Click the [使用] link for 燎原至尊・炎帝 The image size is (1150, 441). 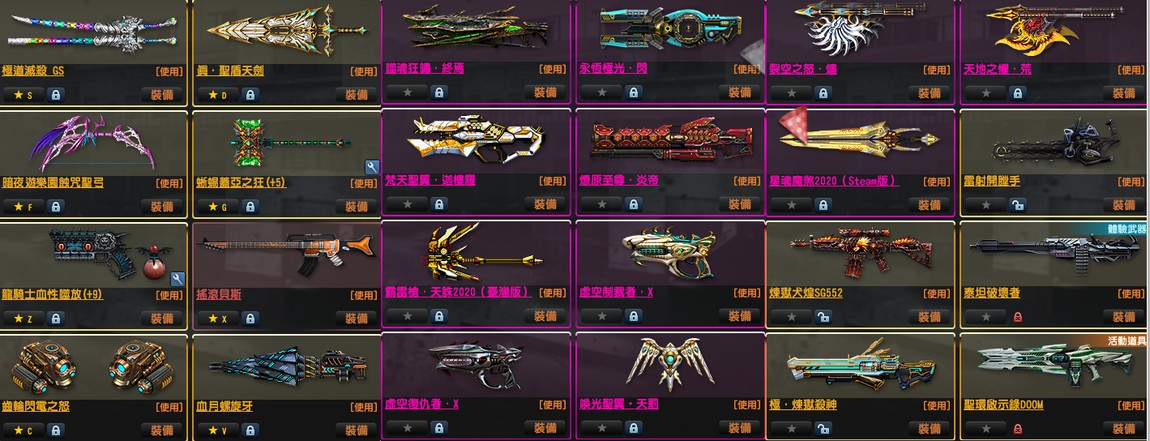747,182
